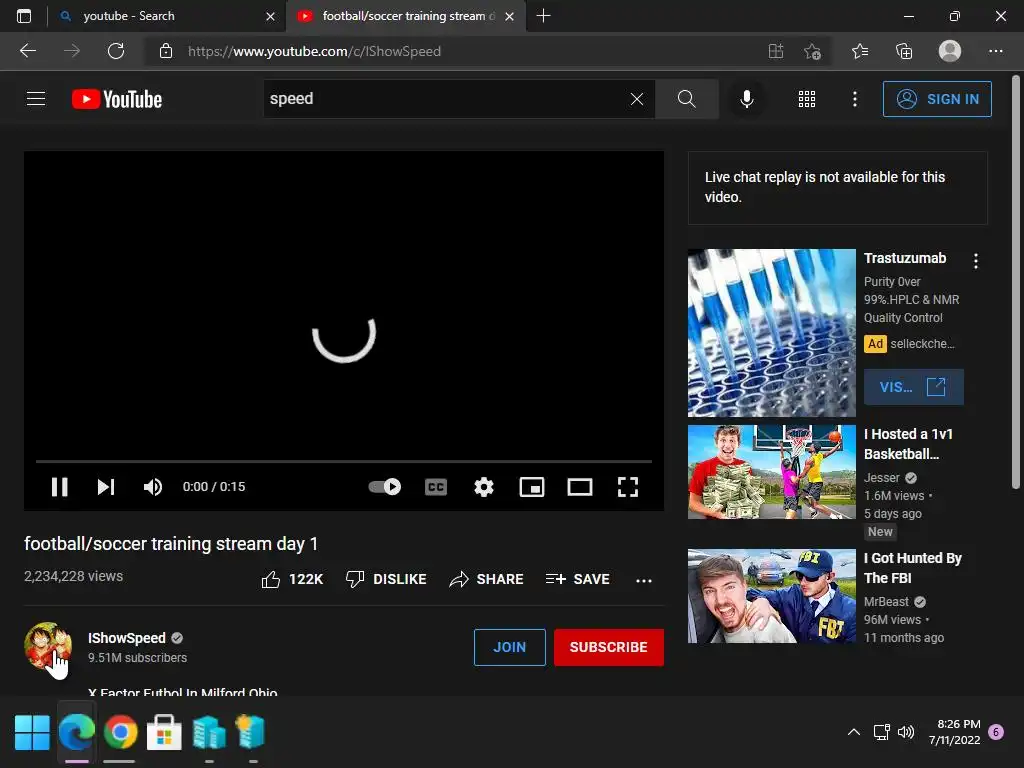Switch to theater mode

[580, 487]
